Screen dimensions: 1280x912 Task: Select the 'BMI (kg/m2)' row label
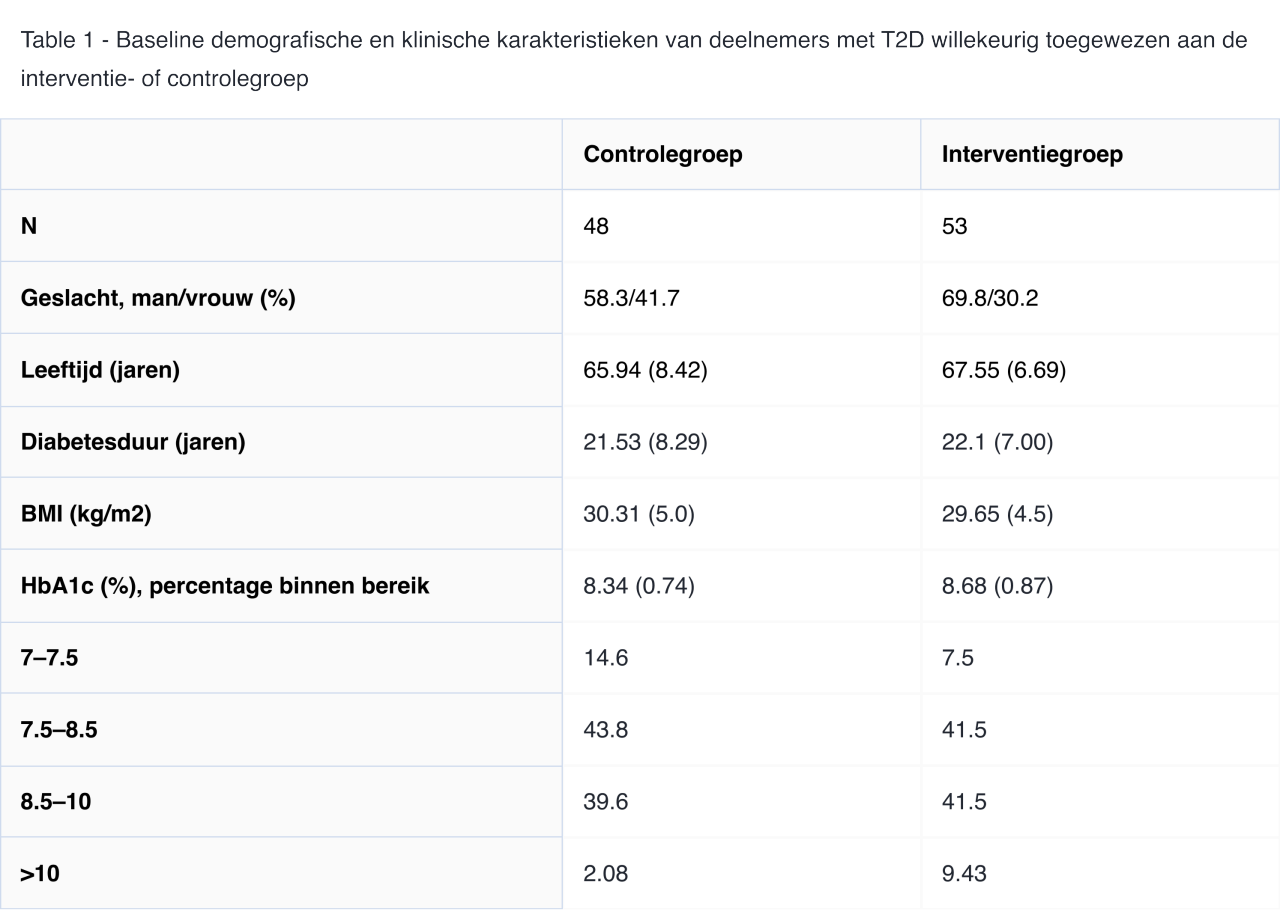[86, 514]
